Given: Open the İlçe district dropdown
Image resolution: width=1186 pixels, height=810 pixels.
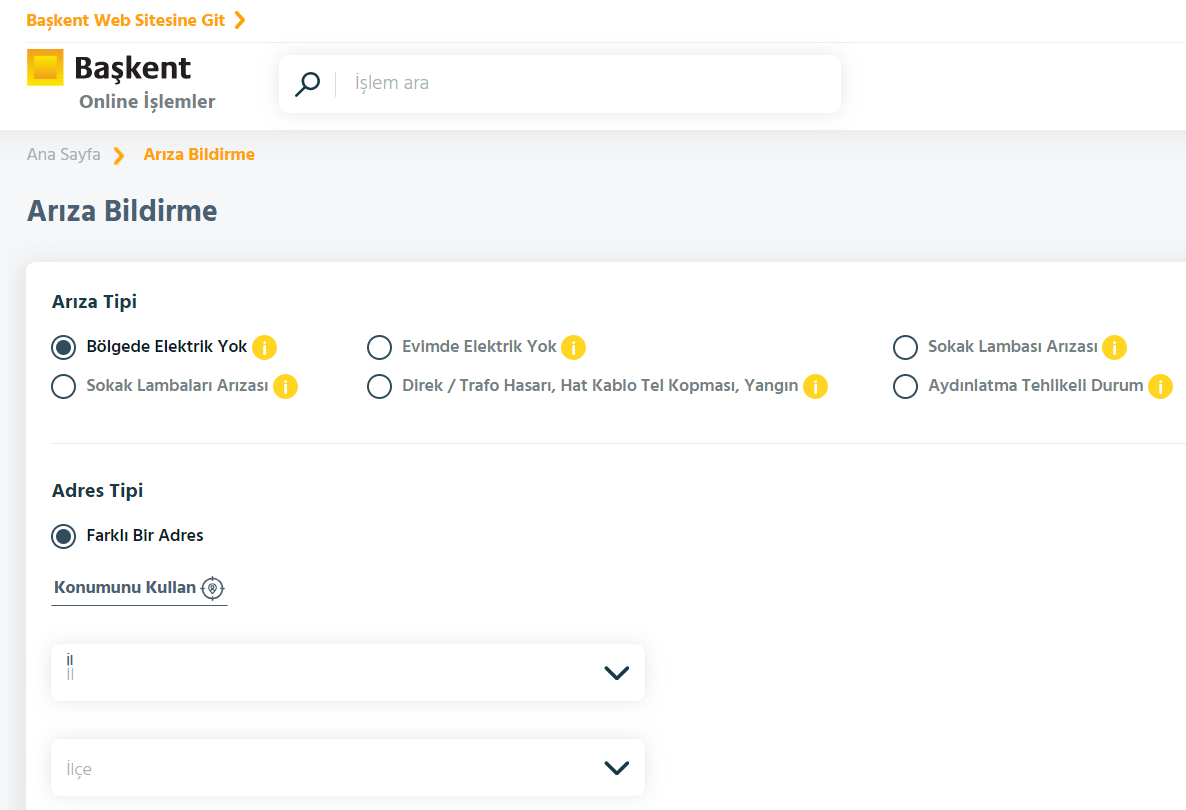Looking at the screenshot, I should click(347, 768).
